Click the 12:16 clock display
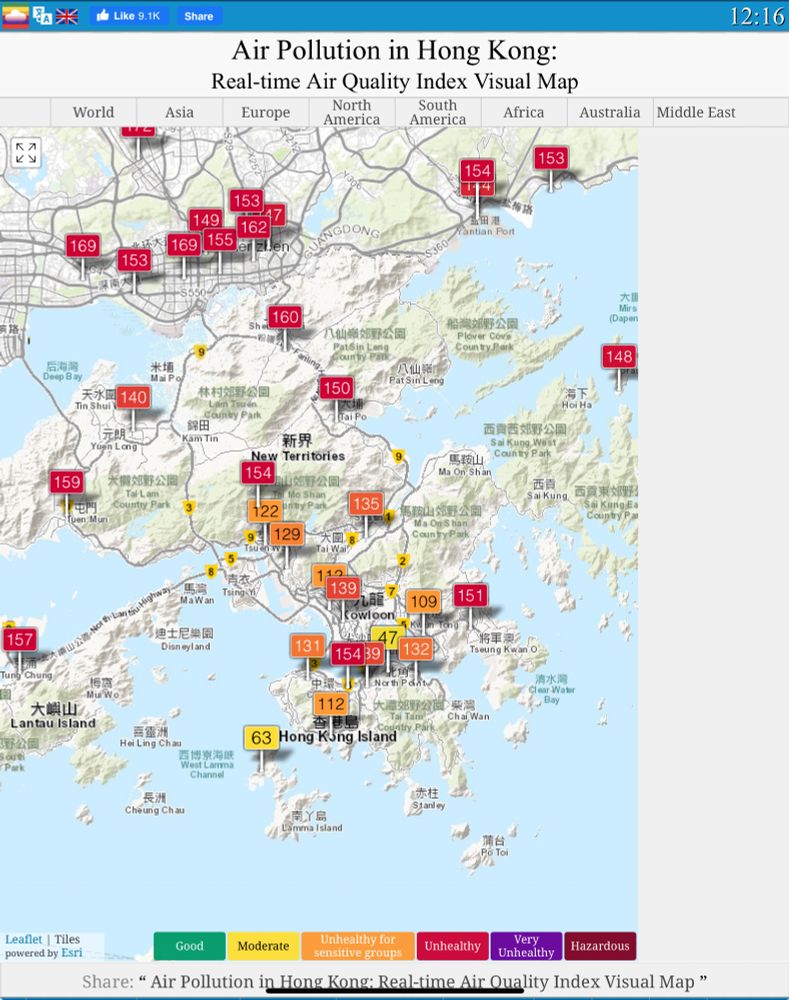 (757, 16)
